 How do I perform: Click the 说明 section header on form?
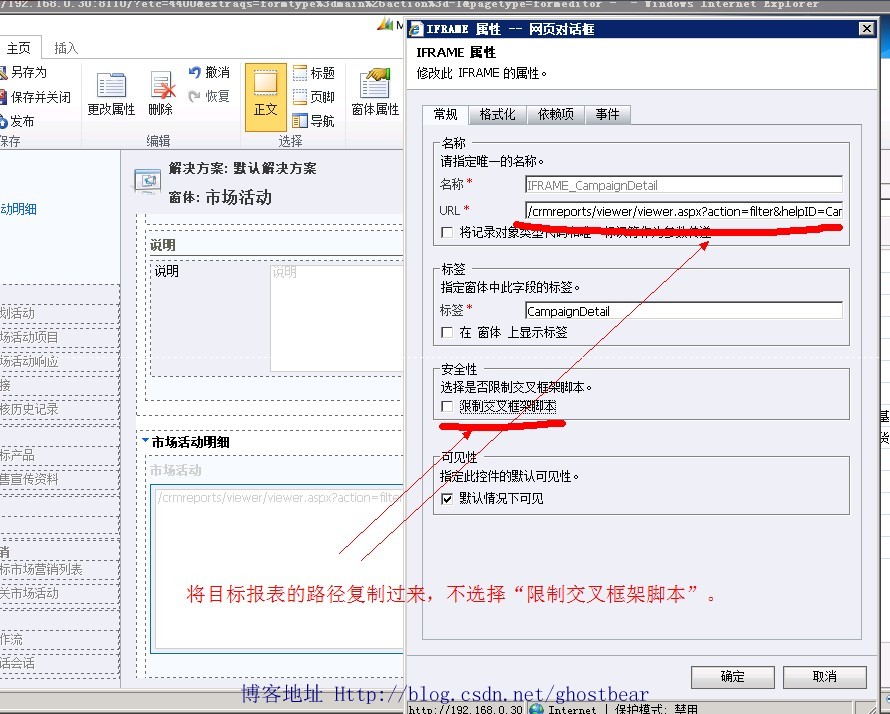point(163,245)
